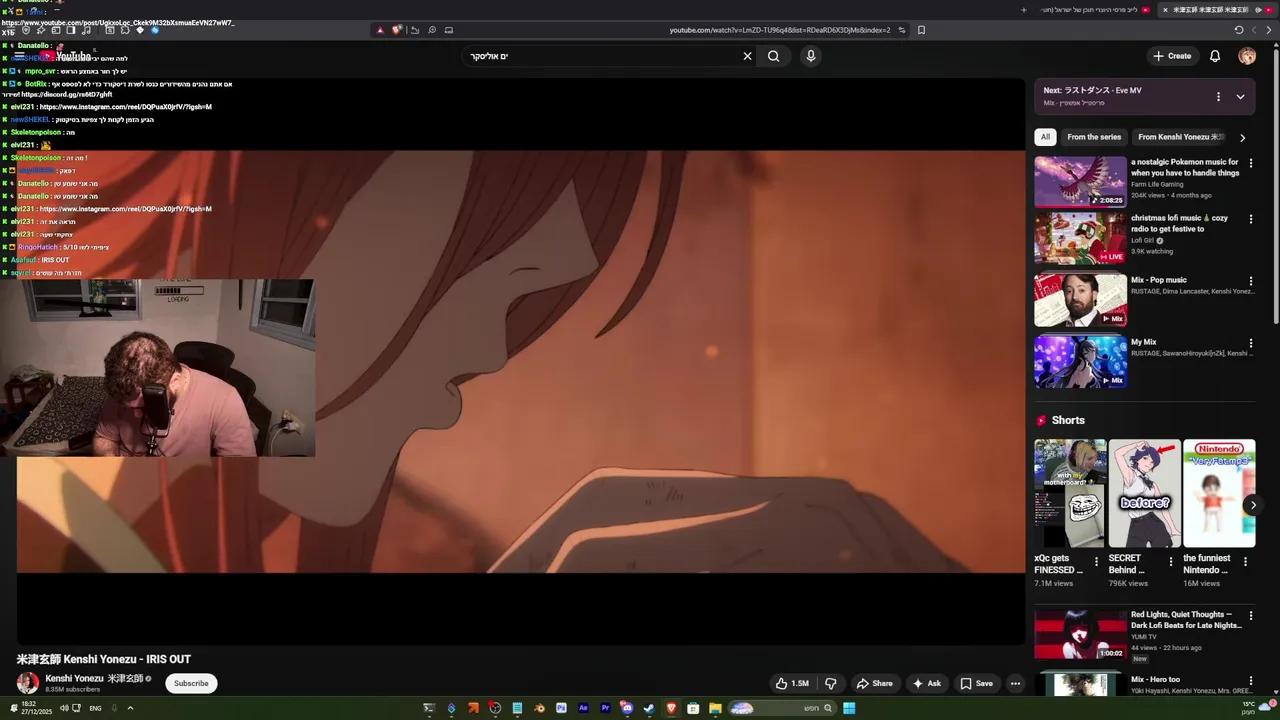The height and width of the screenshot is (720, 1280).
Task: Bookmark this page icon in address bar
Action: tap(921, 30)
